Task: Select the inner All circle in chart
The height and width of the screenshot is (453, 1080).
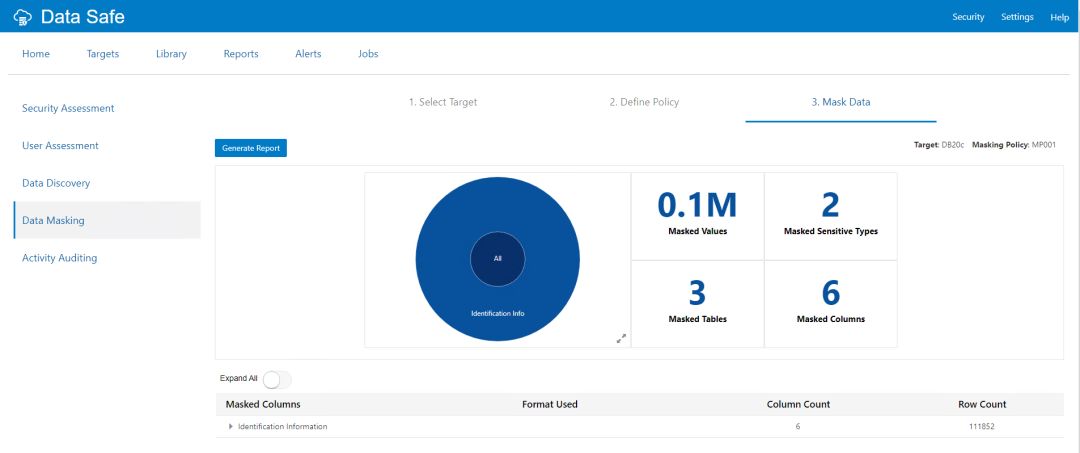Action: point(497,258)
